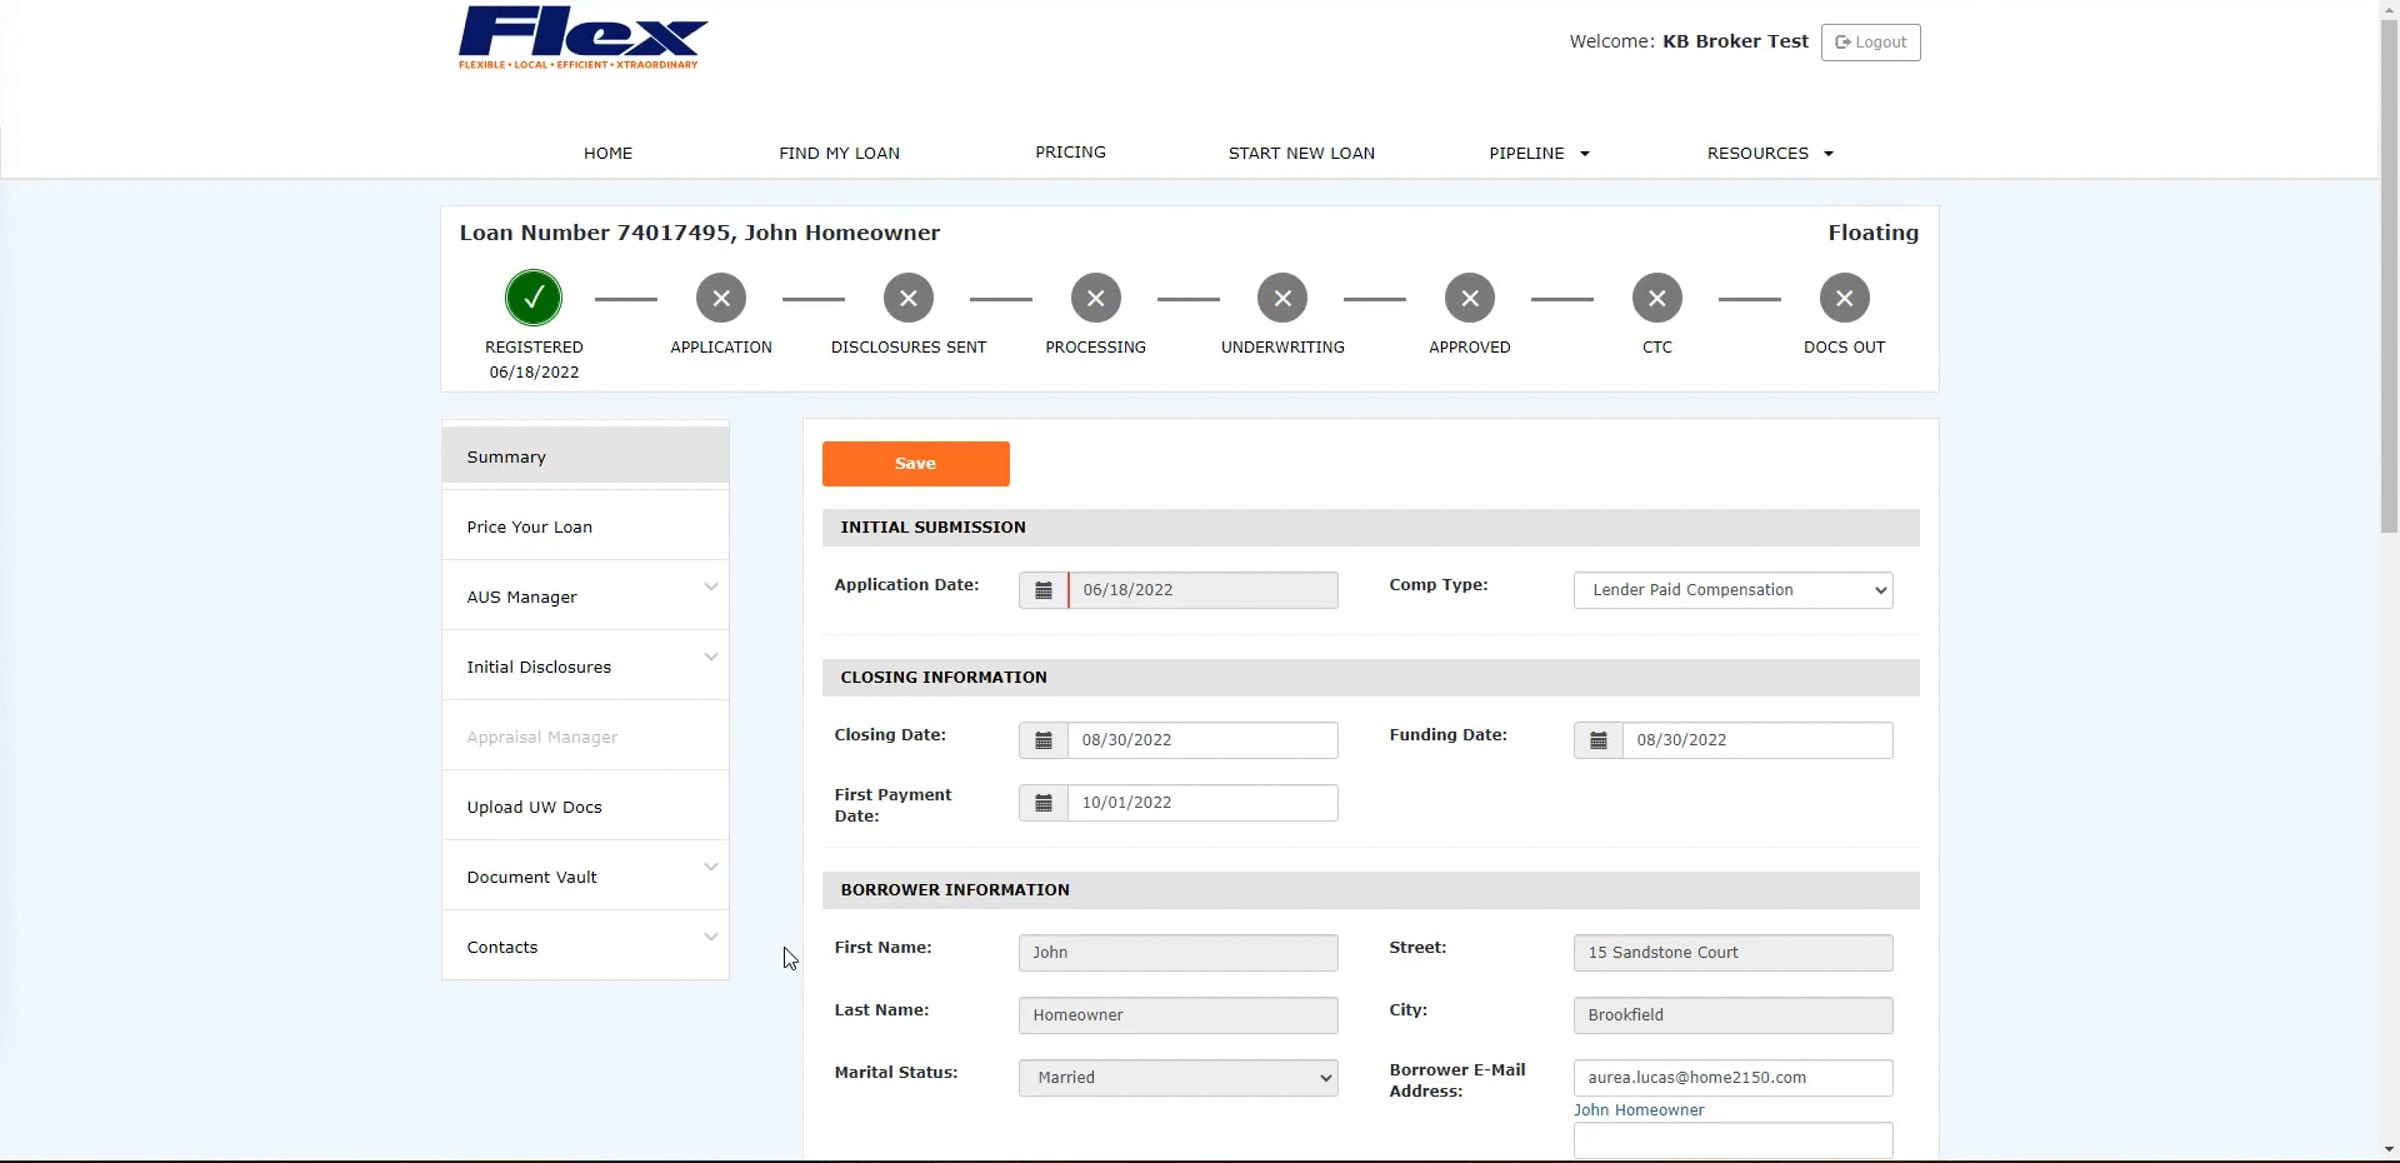Click the Flex logo
The height and width of the screenshot is (1163, 2400).
pyautogui.click(x=583, y=38)
